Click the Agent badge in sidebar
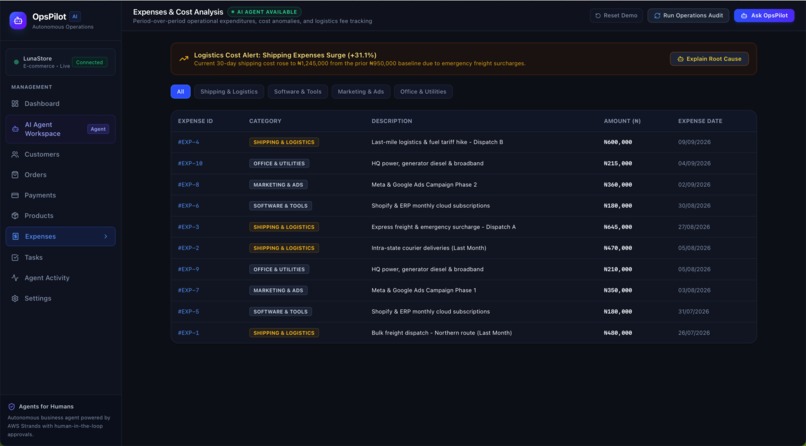Image resolution: width=806 pixels, height=446 pixels. [98, 129]
